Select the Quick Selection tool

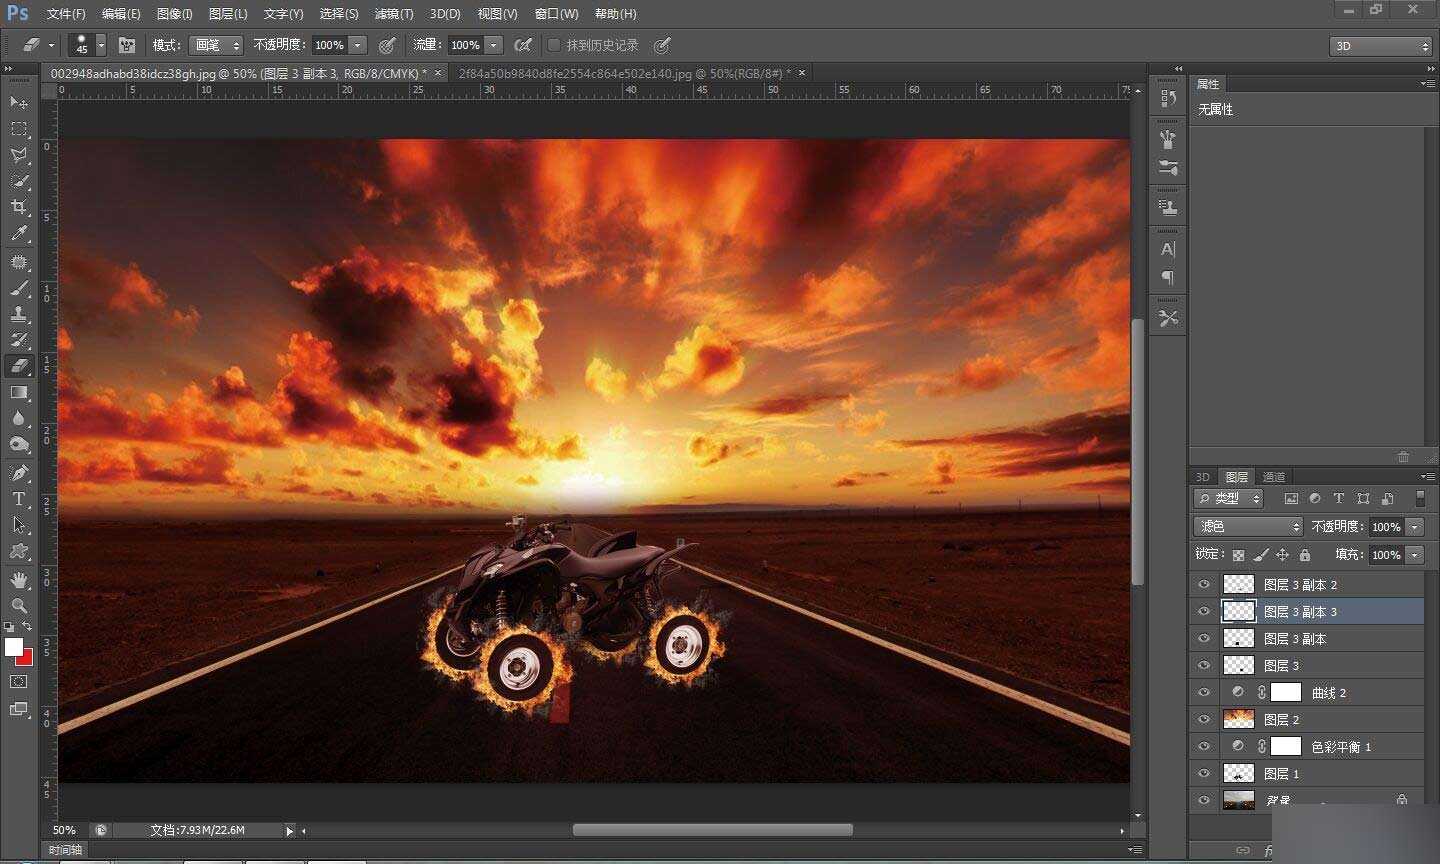coord(19,181)
